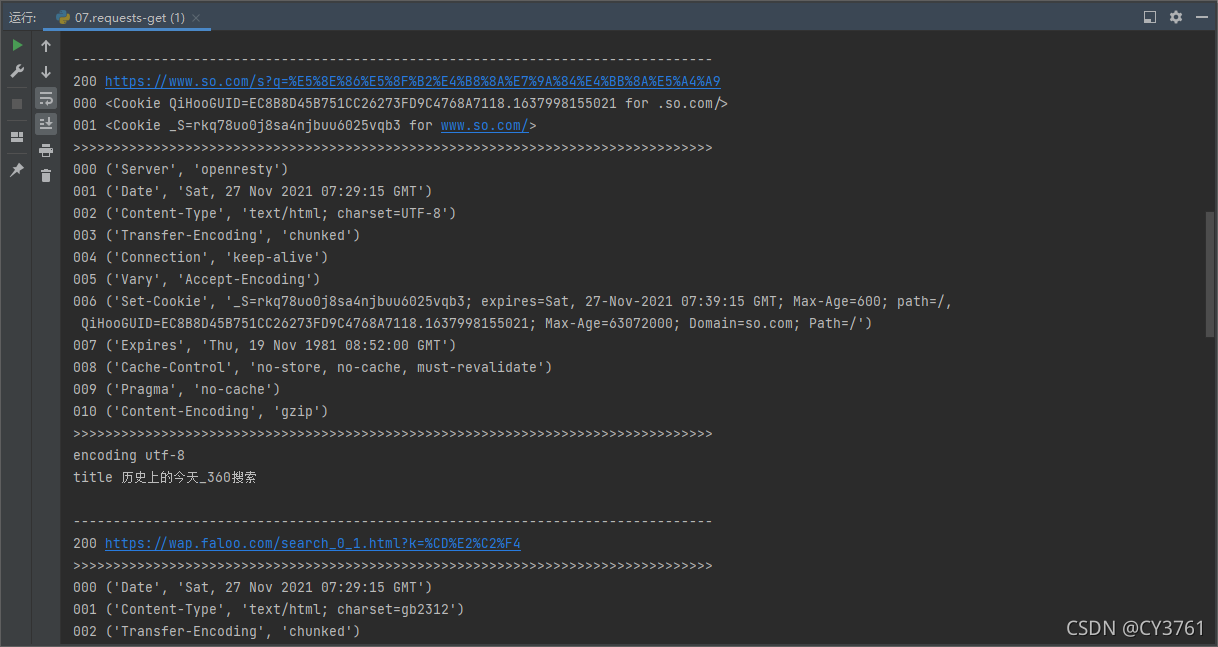Open the www.so.com search URL link

click(413, 82)
